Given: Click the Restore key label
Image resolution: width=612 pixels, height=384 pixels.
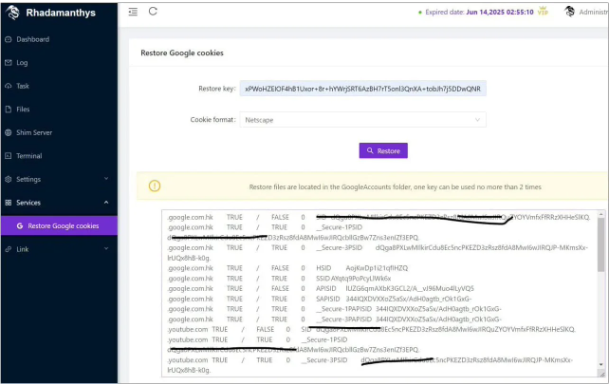Looking at the screenshot, I should tap(217, 89).
